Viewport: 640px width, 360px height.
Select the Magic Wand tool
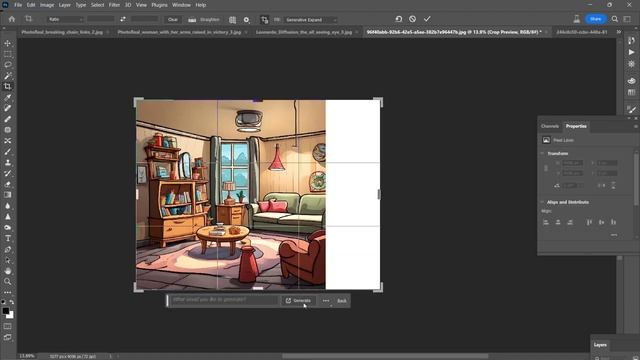click(7, 76)
